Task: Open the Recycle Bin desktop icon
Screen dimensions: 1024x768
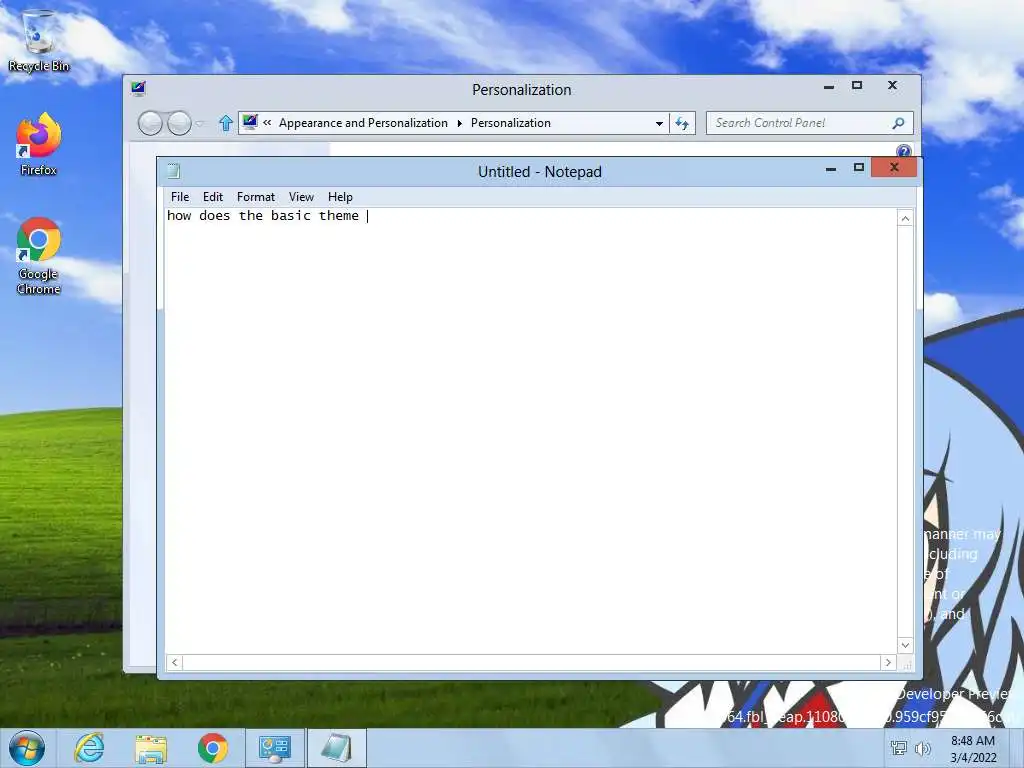Action: click(39, 40)
